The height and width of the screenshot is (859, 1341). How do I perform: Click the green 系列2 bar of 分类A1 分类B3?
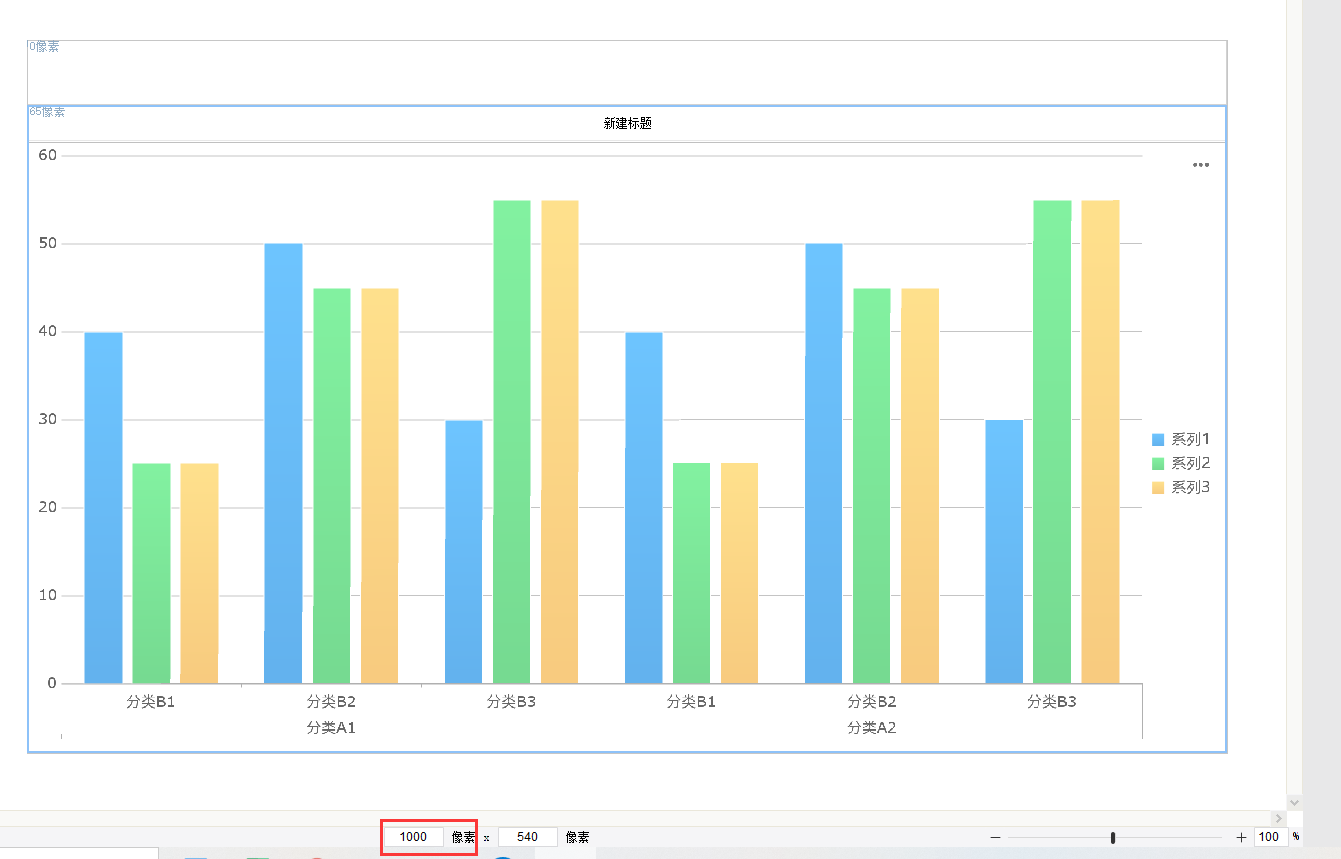click(x=512, y=442)
